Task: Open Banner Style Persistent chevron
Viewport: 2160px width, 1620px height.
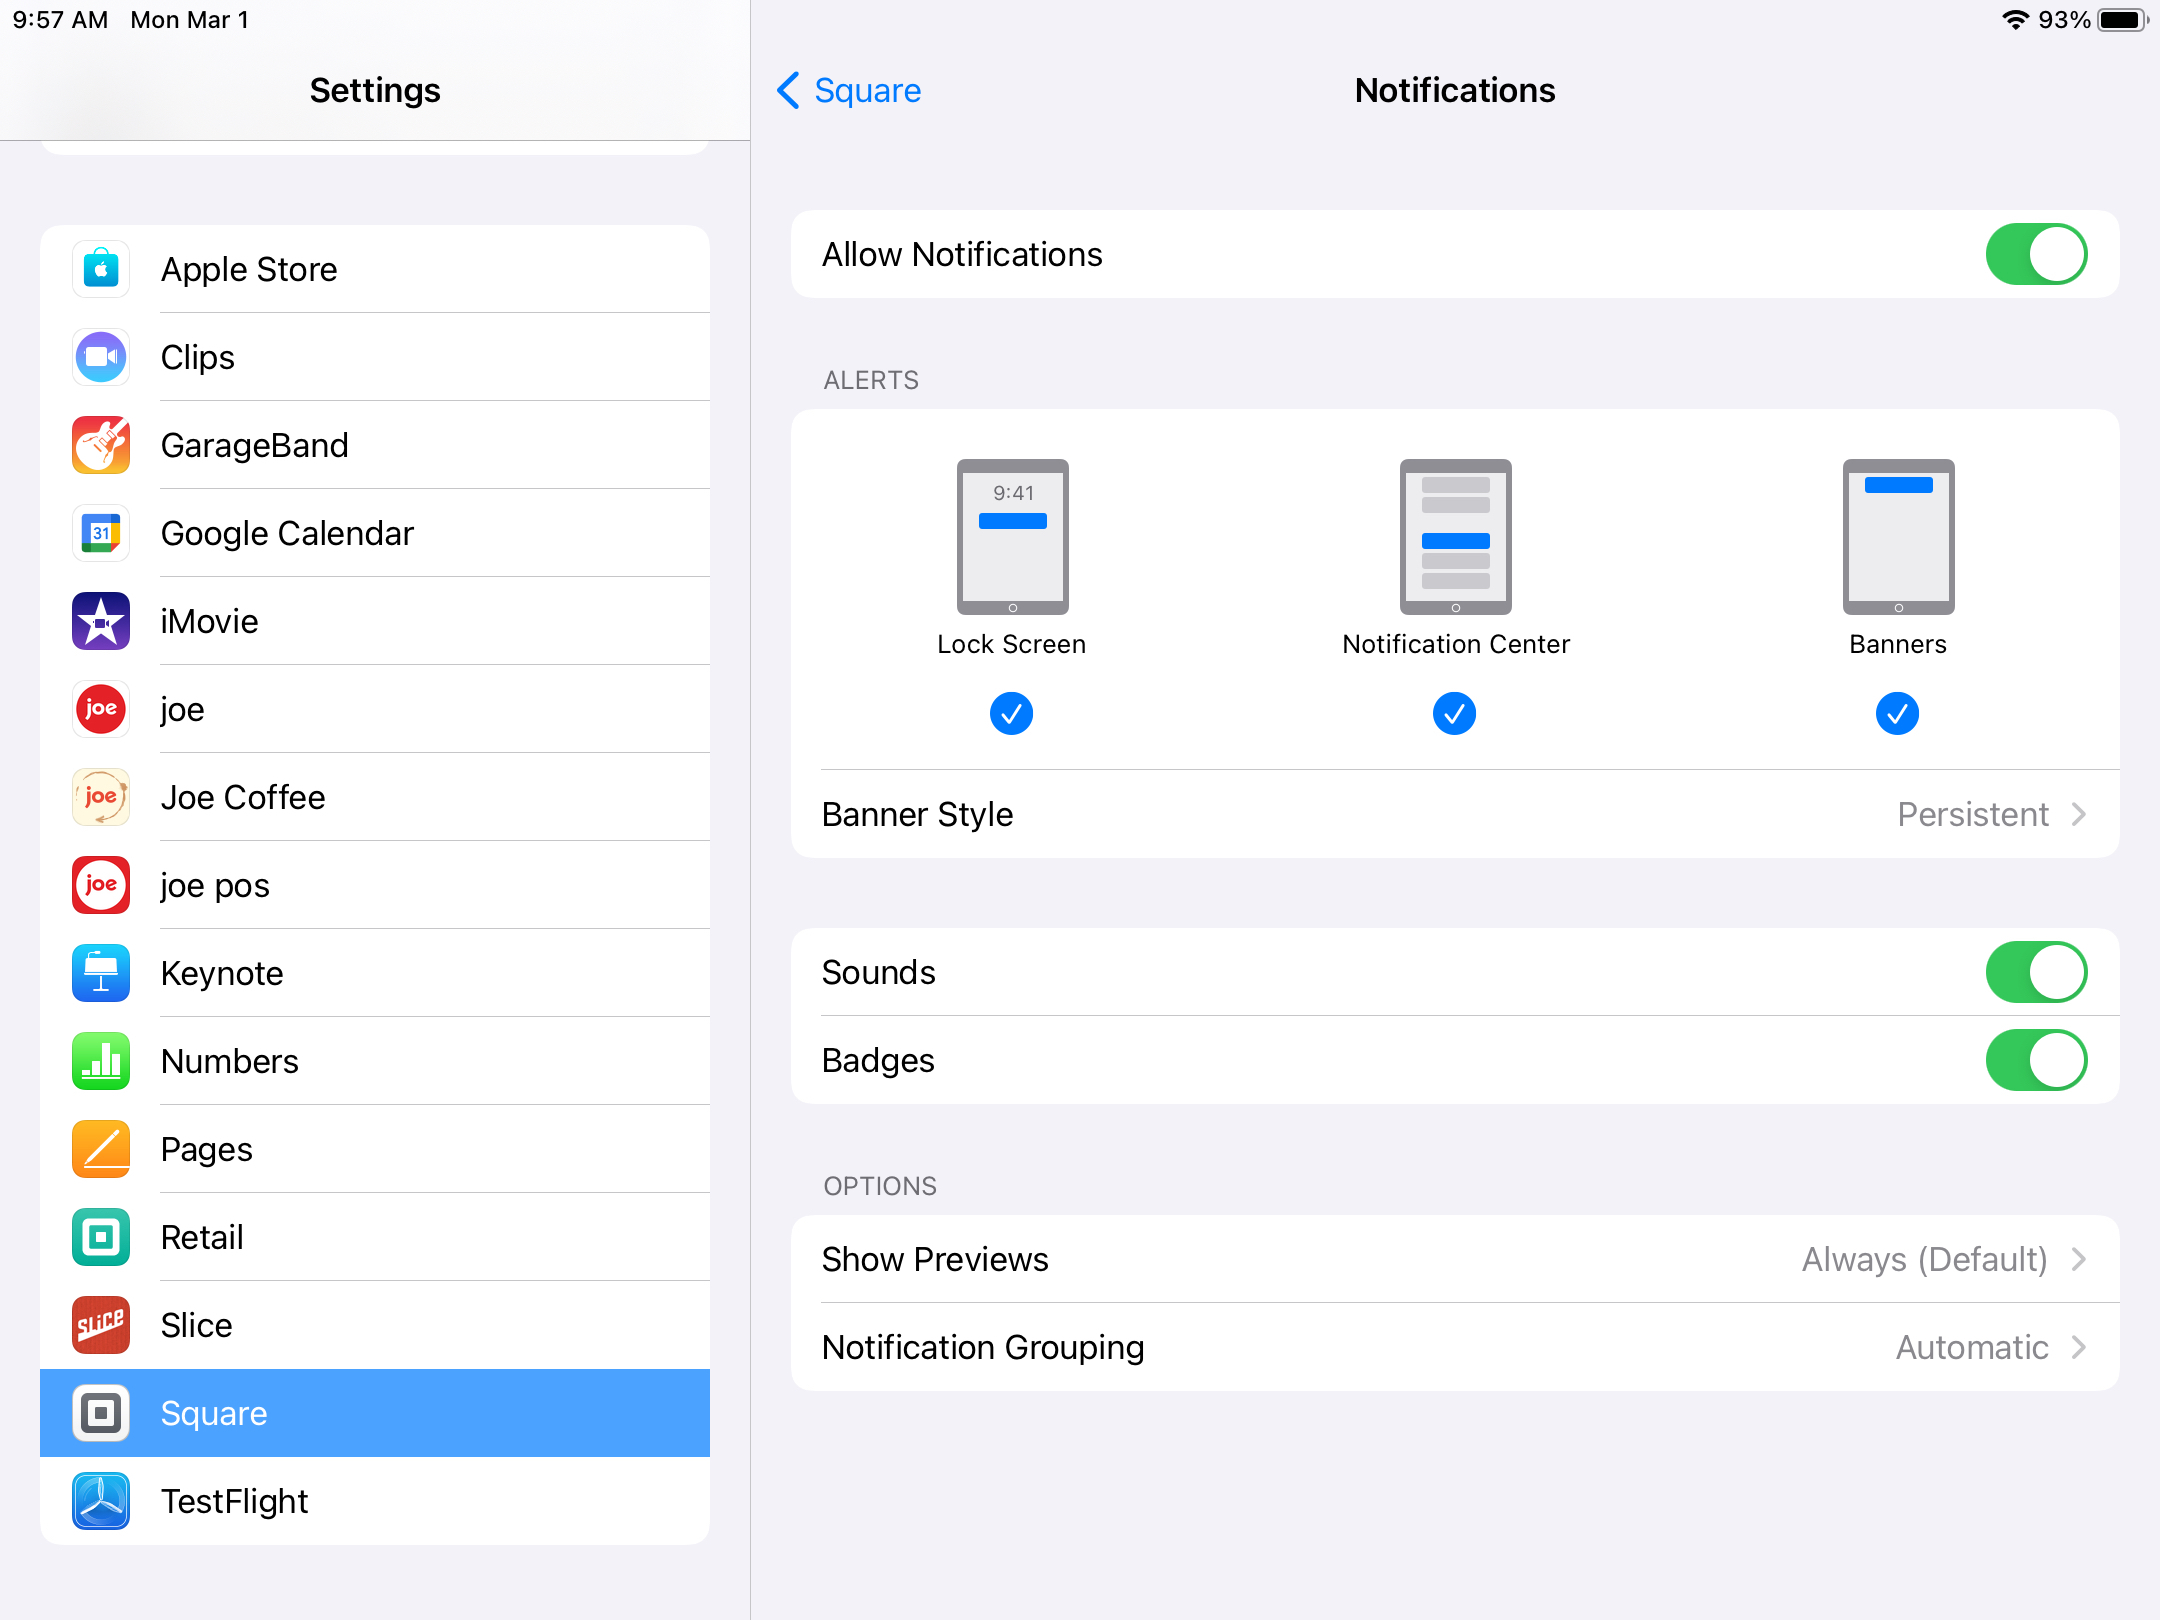Action: pos(2079,814)
